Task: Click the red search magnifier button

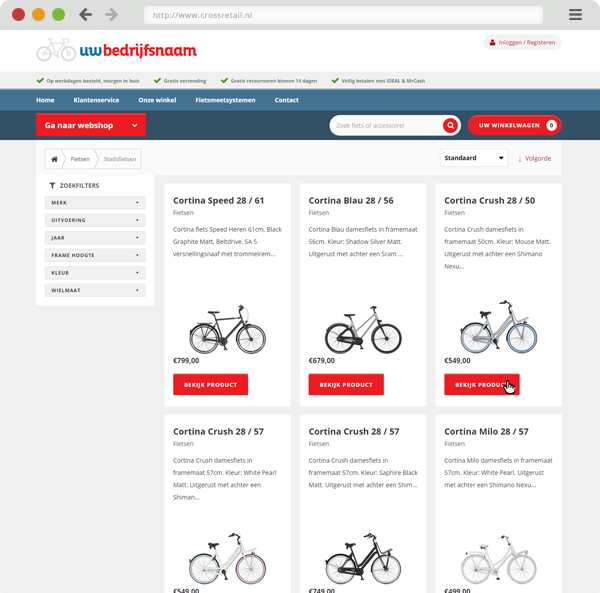Action: [450, 125]
